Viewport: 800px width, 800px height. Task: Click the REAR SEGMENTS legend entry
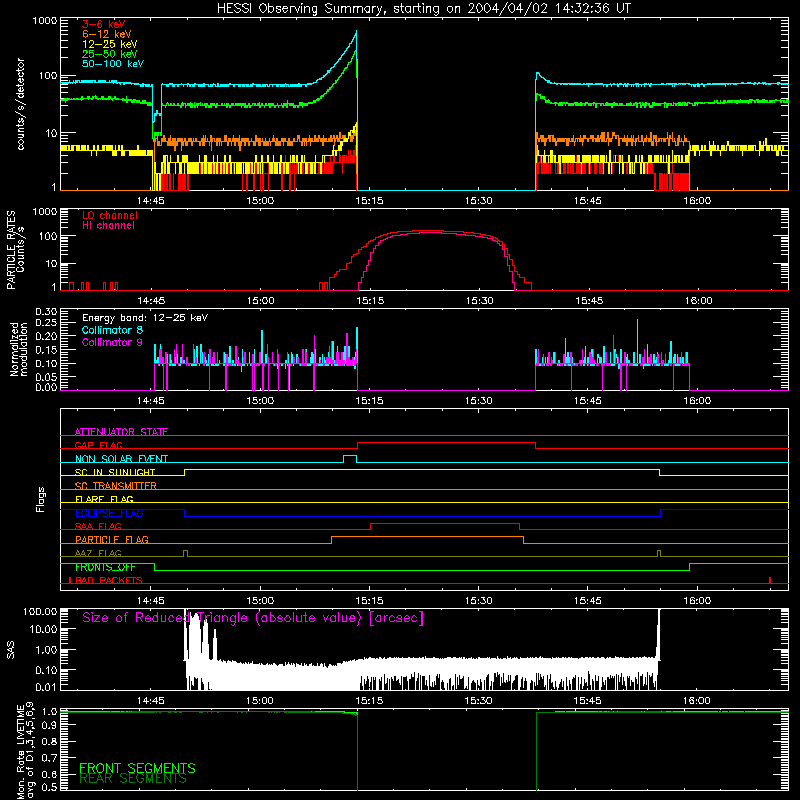coord(133,779)
